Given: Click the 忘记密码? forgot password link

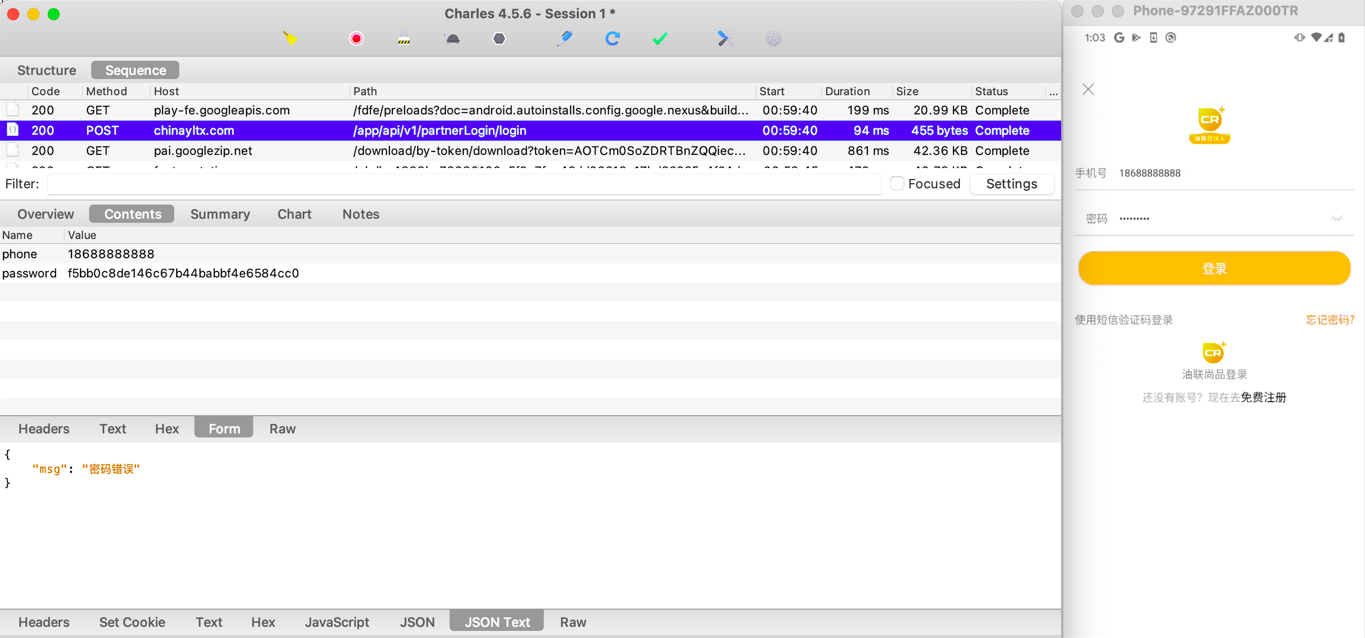Looking at the screenshot, I should pyautogui.click(x=1330, y=320).
